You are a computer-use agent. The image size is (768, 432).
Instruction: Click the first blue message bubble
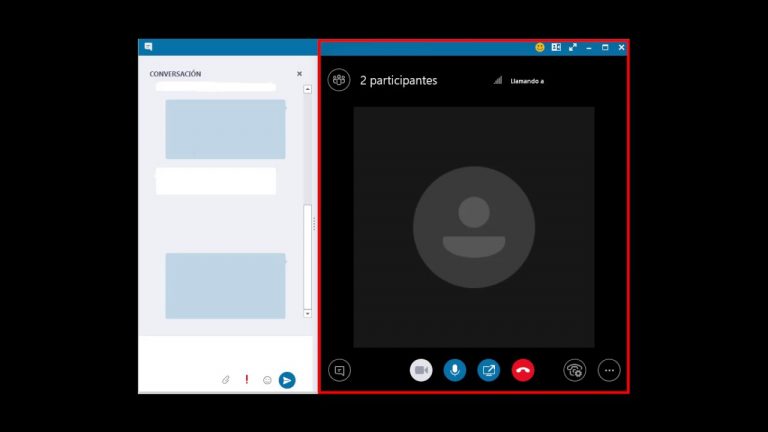225,129
